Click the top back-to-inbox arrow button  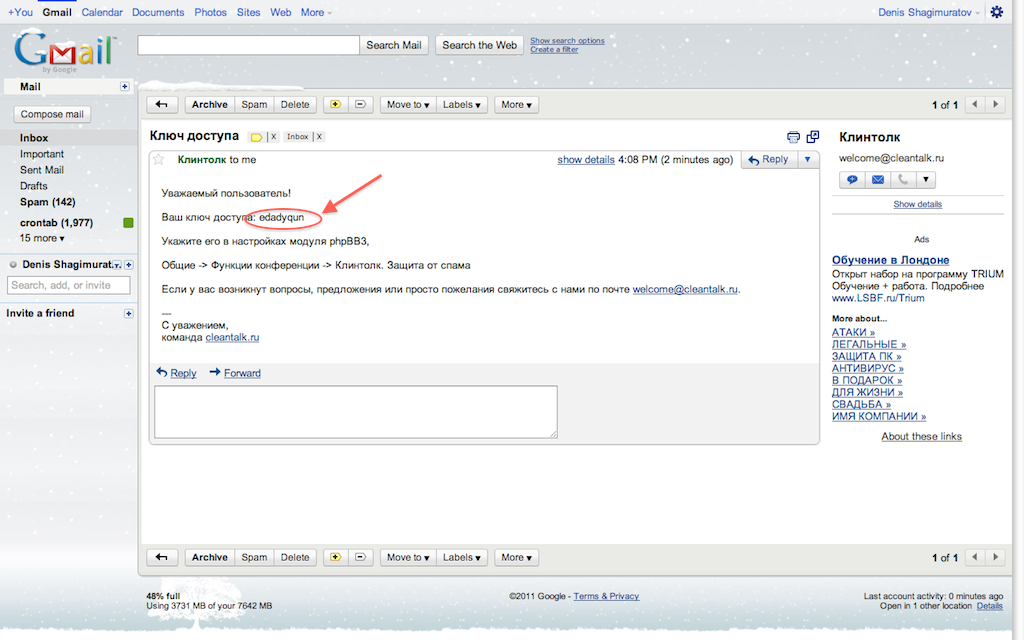162,105
